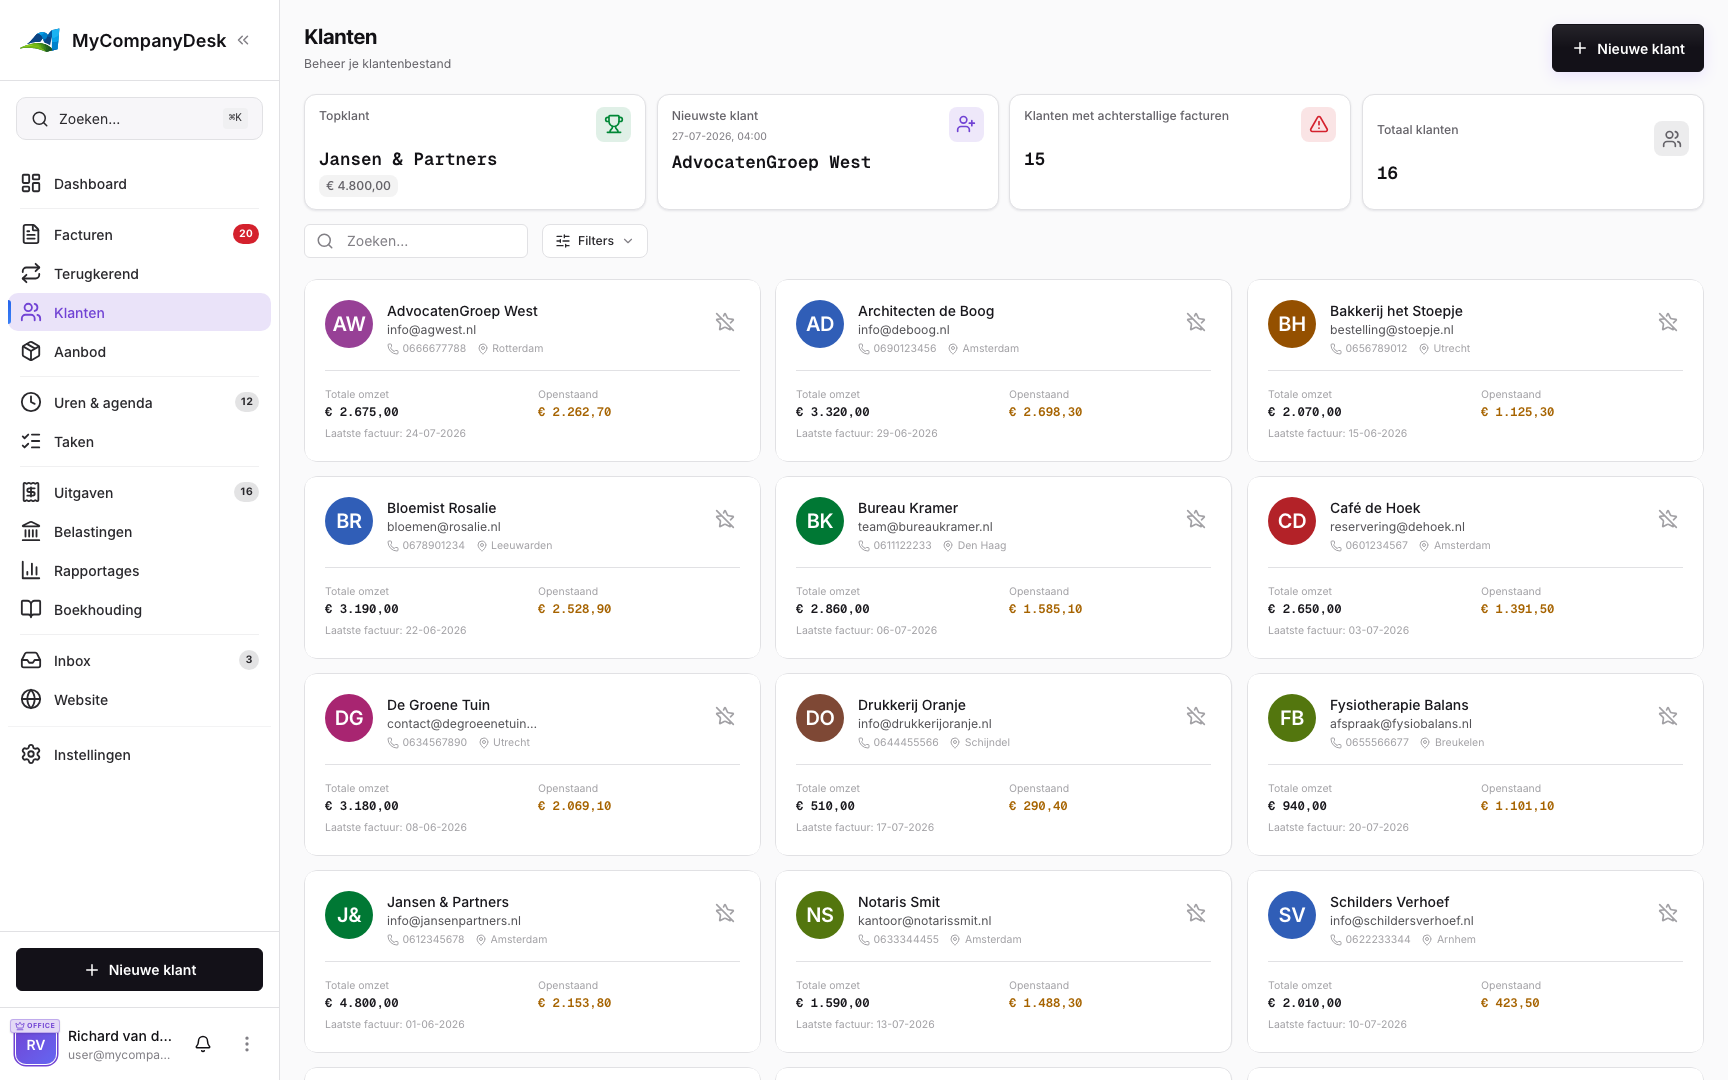Open AdvocatenGroep West in Nieuwste klant card
1728x1080 pixels.
click(771, 162)
